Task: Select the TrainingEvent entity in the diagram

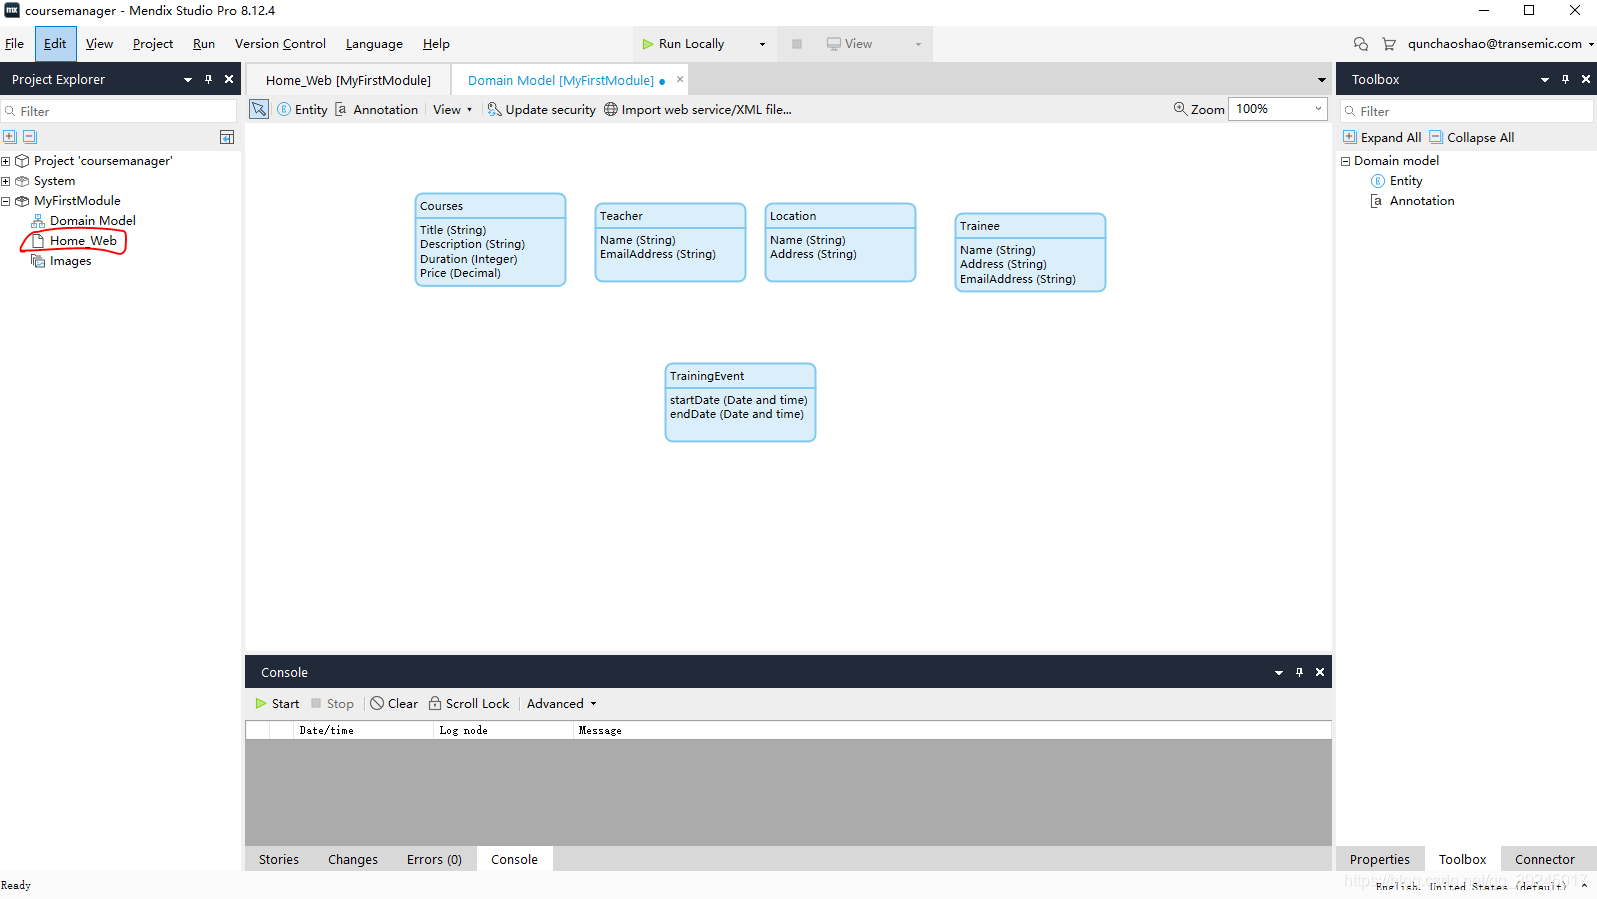Action: coord(740,376)
